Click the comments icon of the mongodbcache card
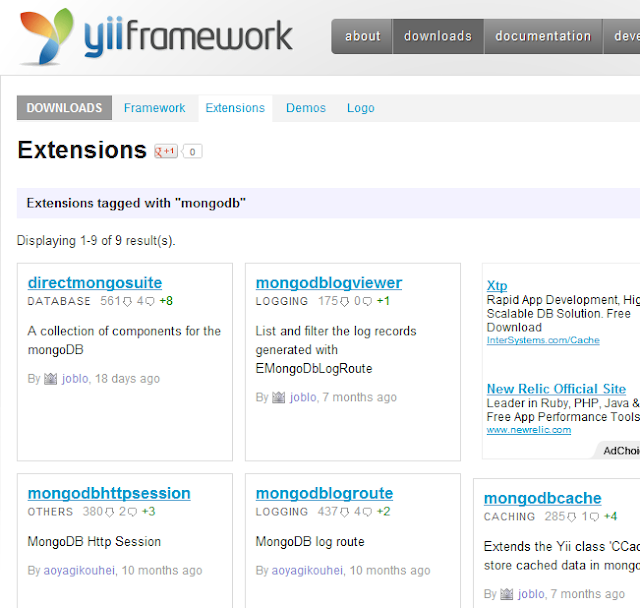This screenshot has width=640, height=608. tap(595, 517)
